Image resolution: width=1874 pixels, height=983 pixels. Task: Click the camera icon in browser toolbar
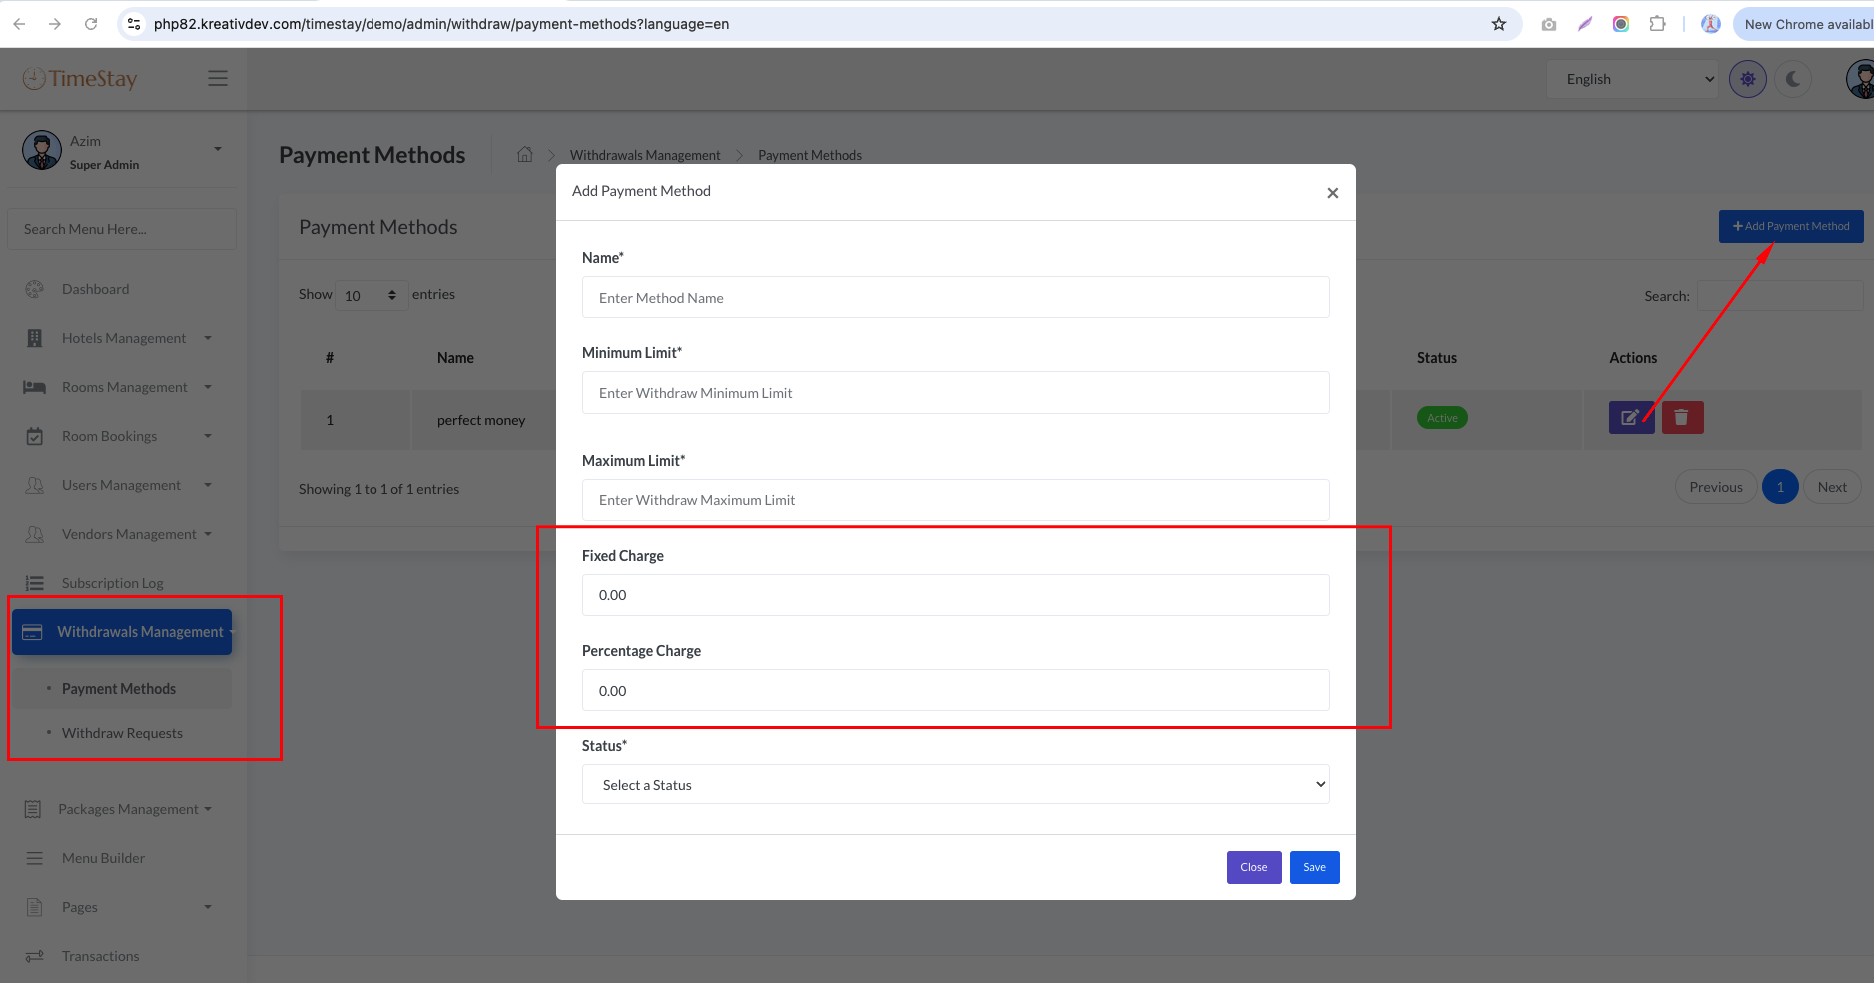(1549, 24)
